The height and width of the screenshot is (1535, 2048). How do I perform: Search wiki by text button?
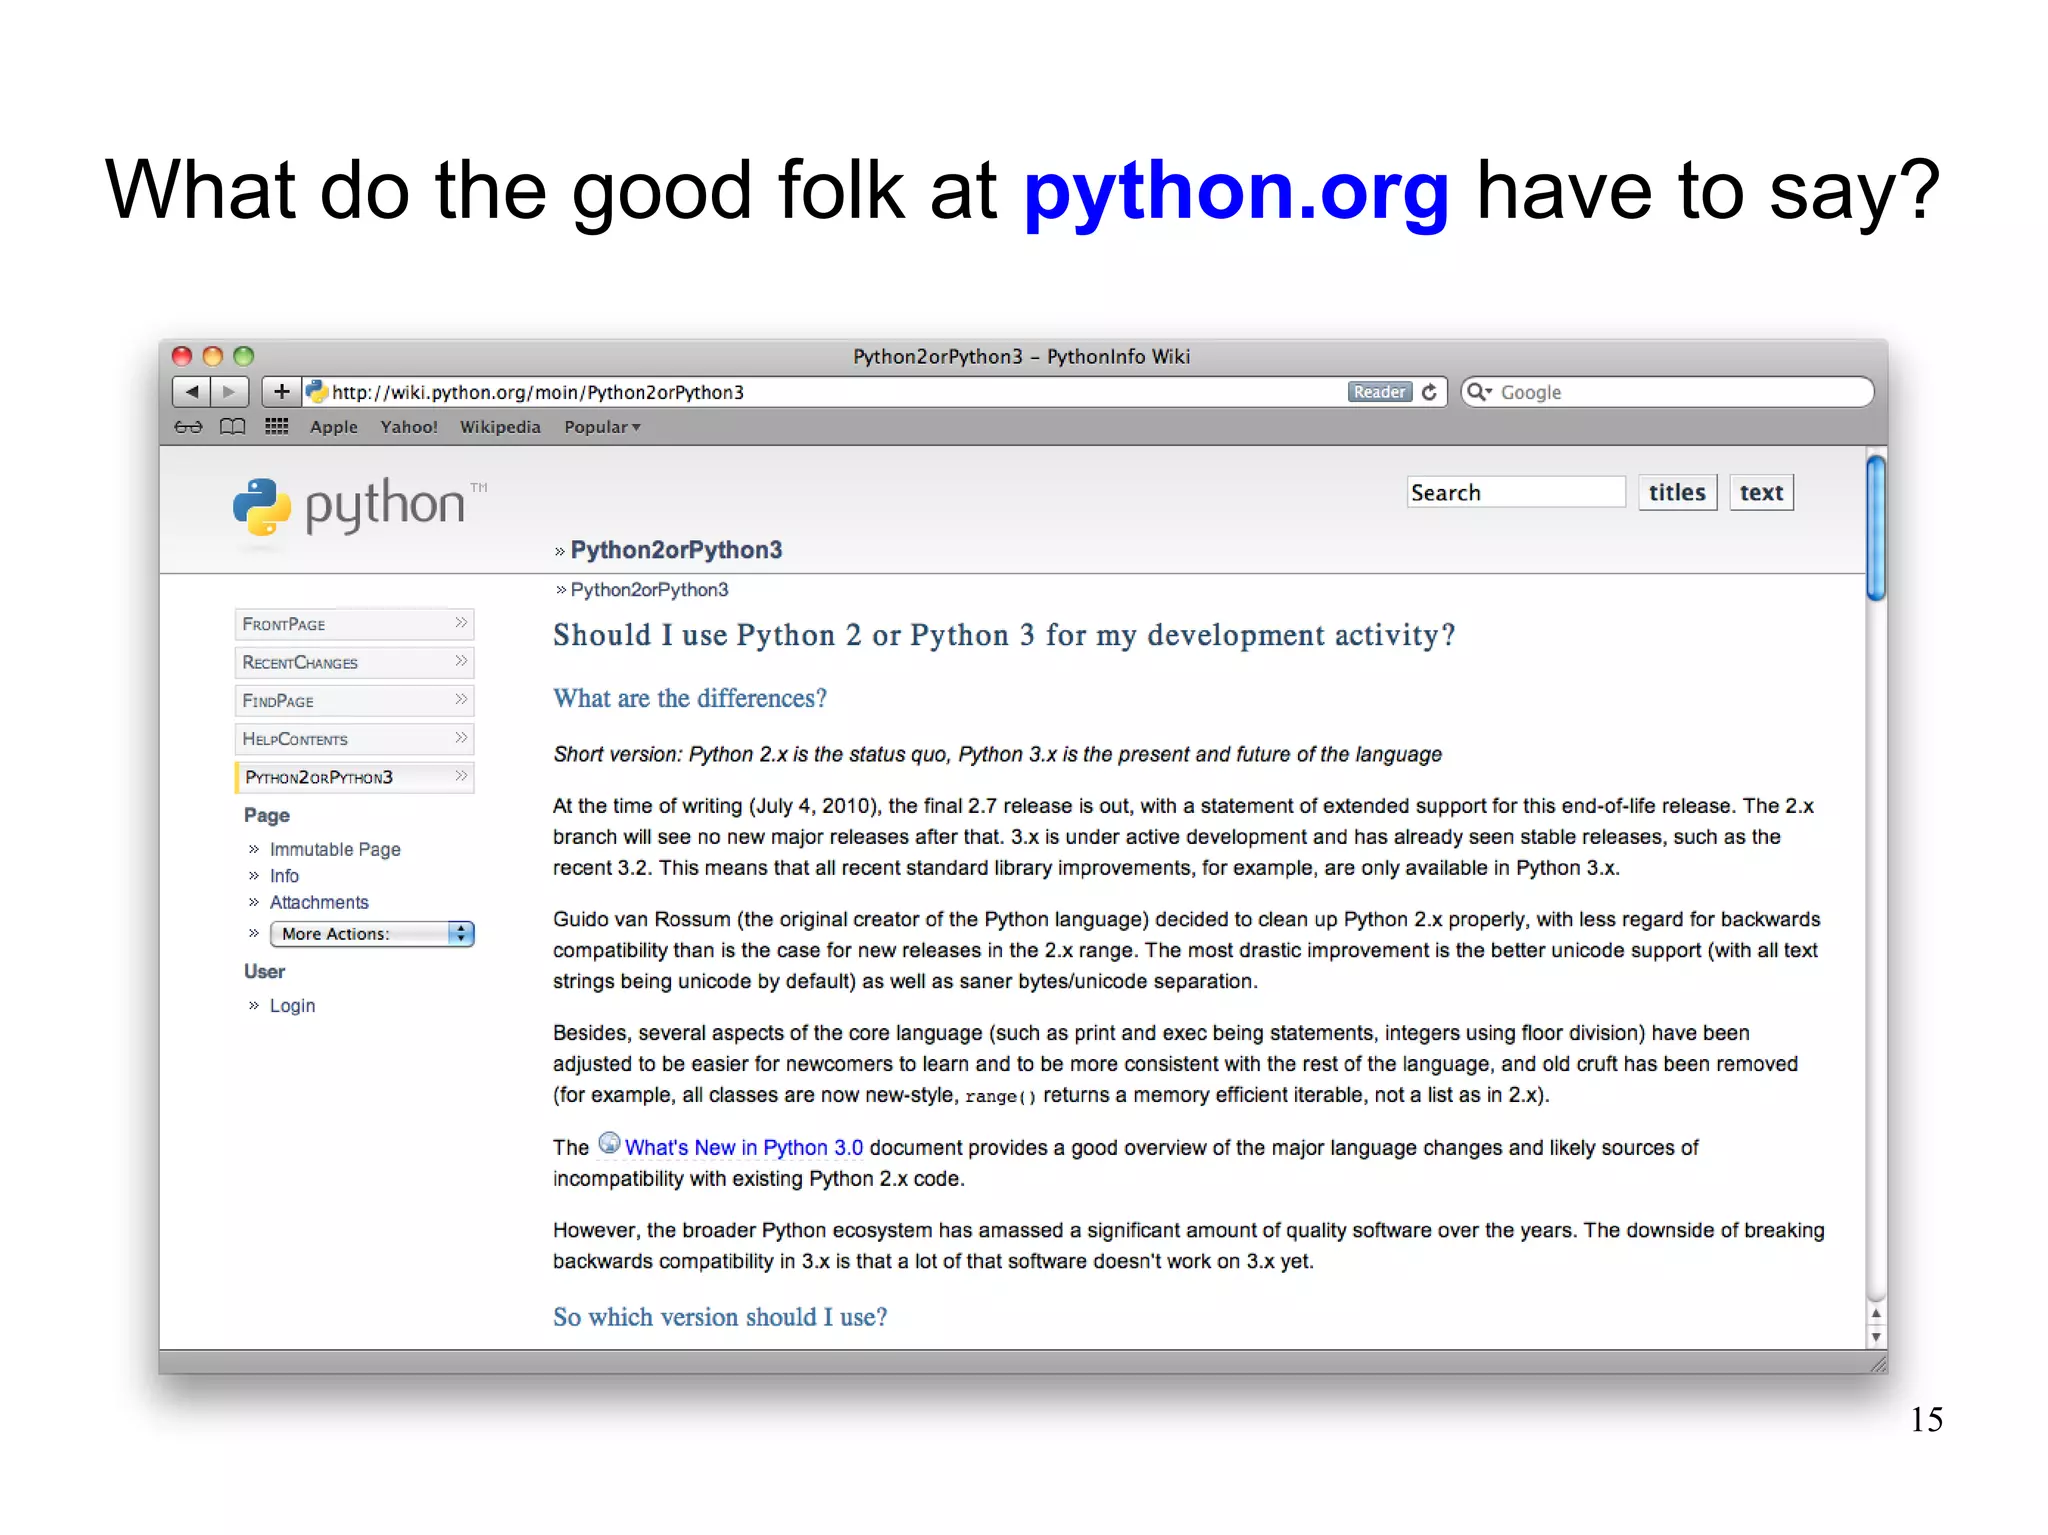[1761, 492]
